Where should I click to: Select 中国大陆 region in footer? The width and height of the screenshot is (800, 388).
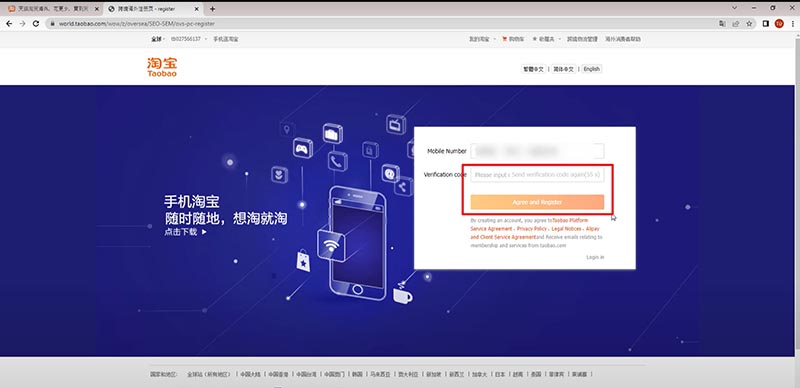(x=251, y=374)
